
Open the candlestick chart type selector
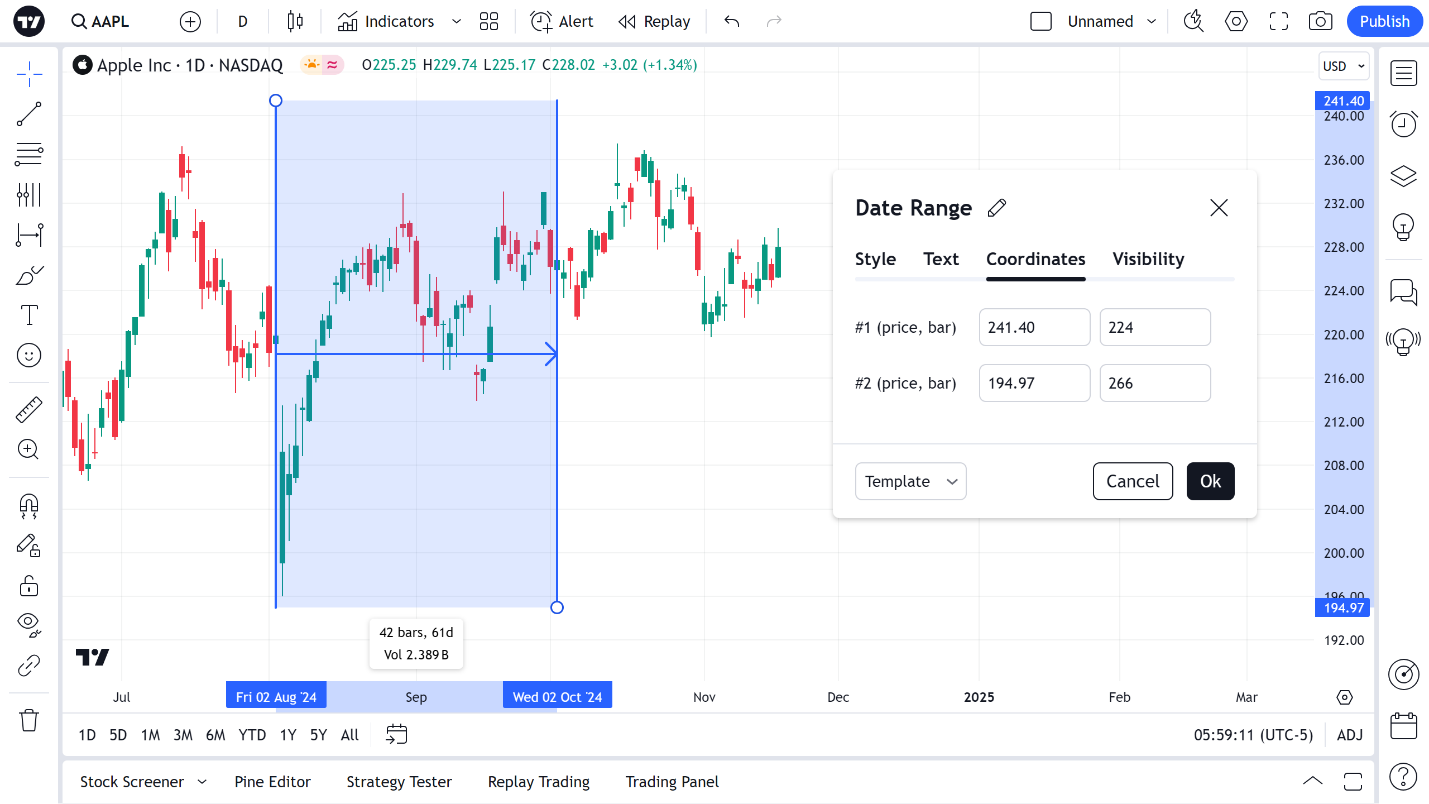click(x=294, y=21)
